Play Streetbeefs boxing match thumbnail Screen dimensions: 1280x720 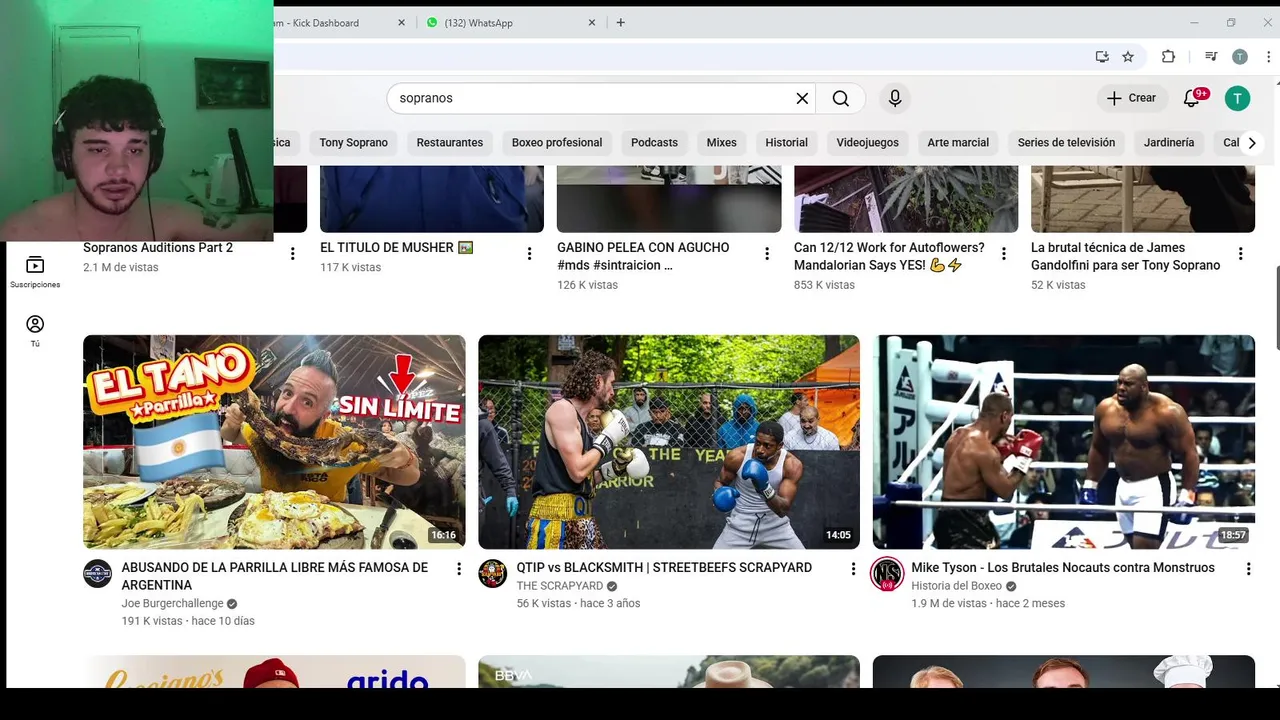click(x=669, y=442)
